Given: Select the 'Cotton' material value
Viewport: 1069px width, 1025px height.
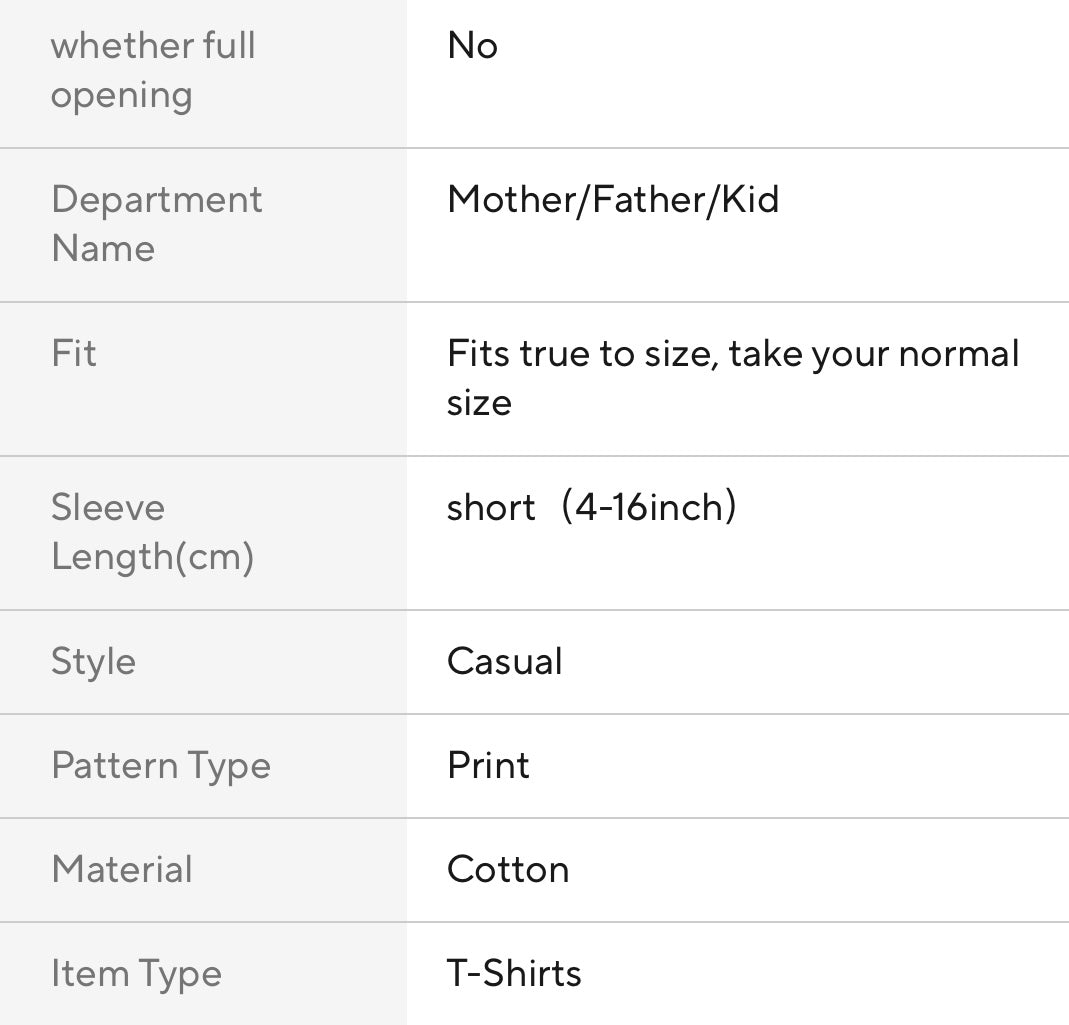Looking at the screenshot, I should [x=508, y=870].
